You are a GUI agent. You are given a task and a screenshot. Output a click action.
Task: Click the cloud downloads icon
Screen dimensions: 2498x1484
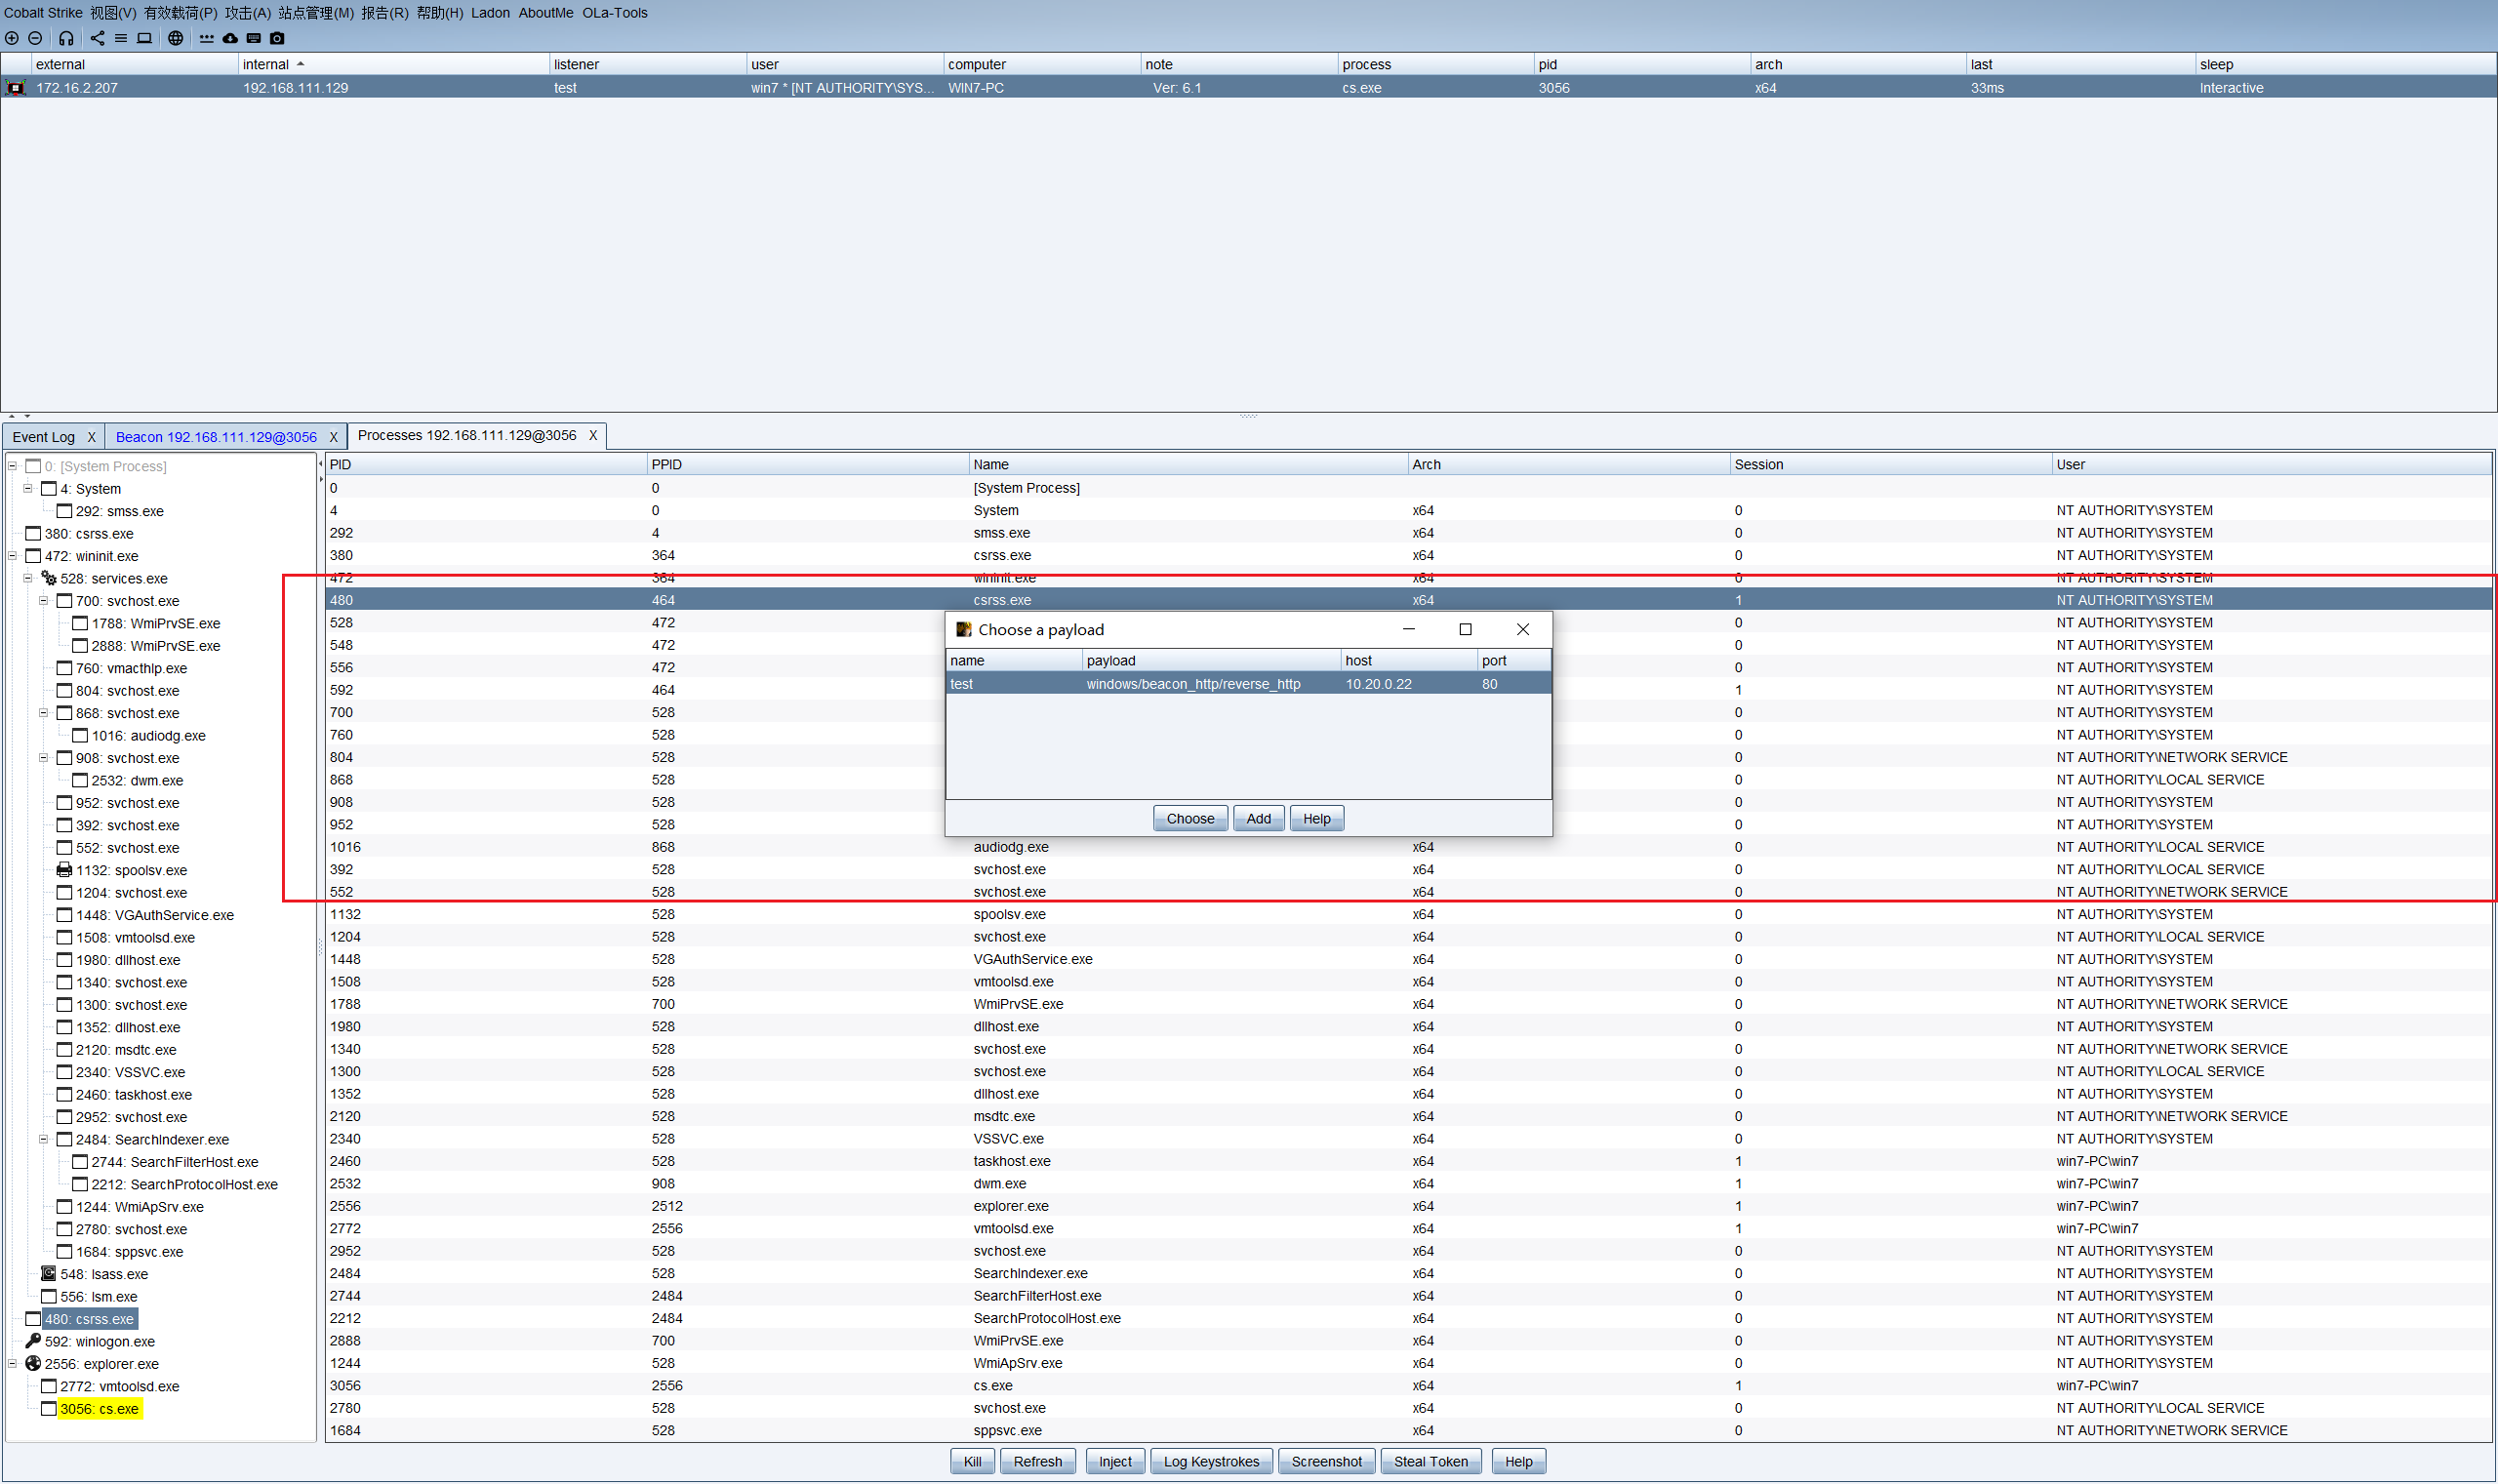pyautogui.click(x=230, y=38)
